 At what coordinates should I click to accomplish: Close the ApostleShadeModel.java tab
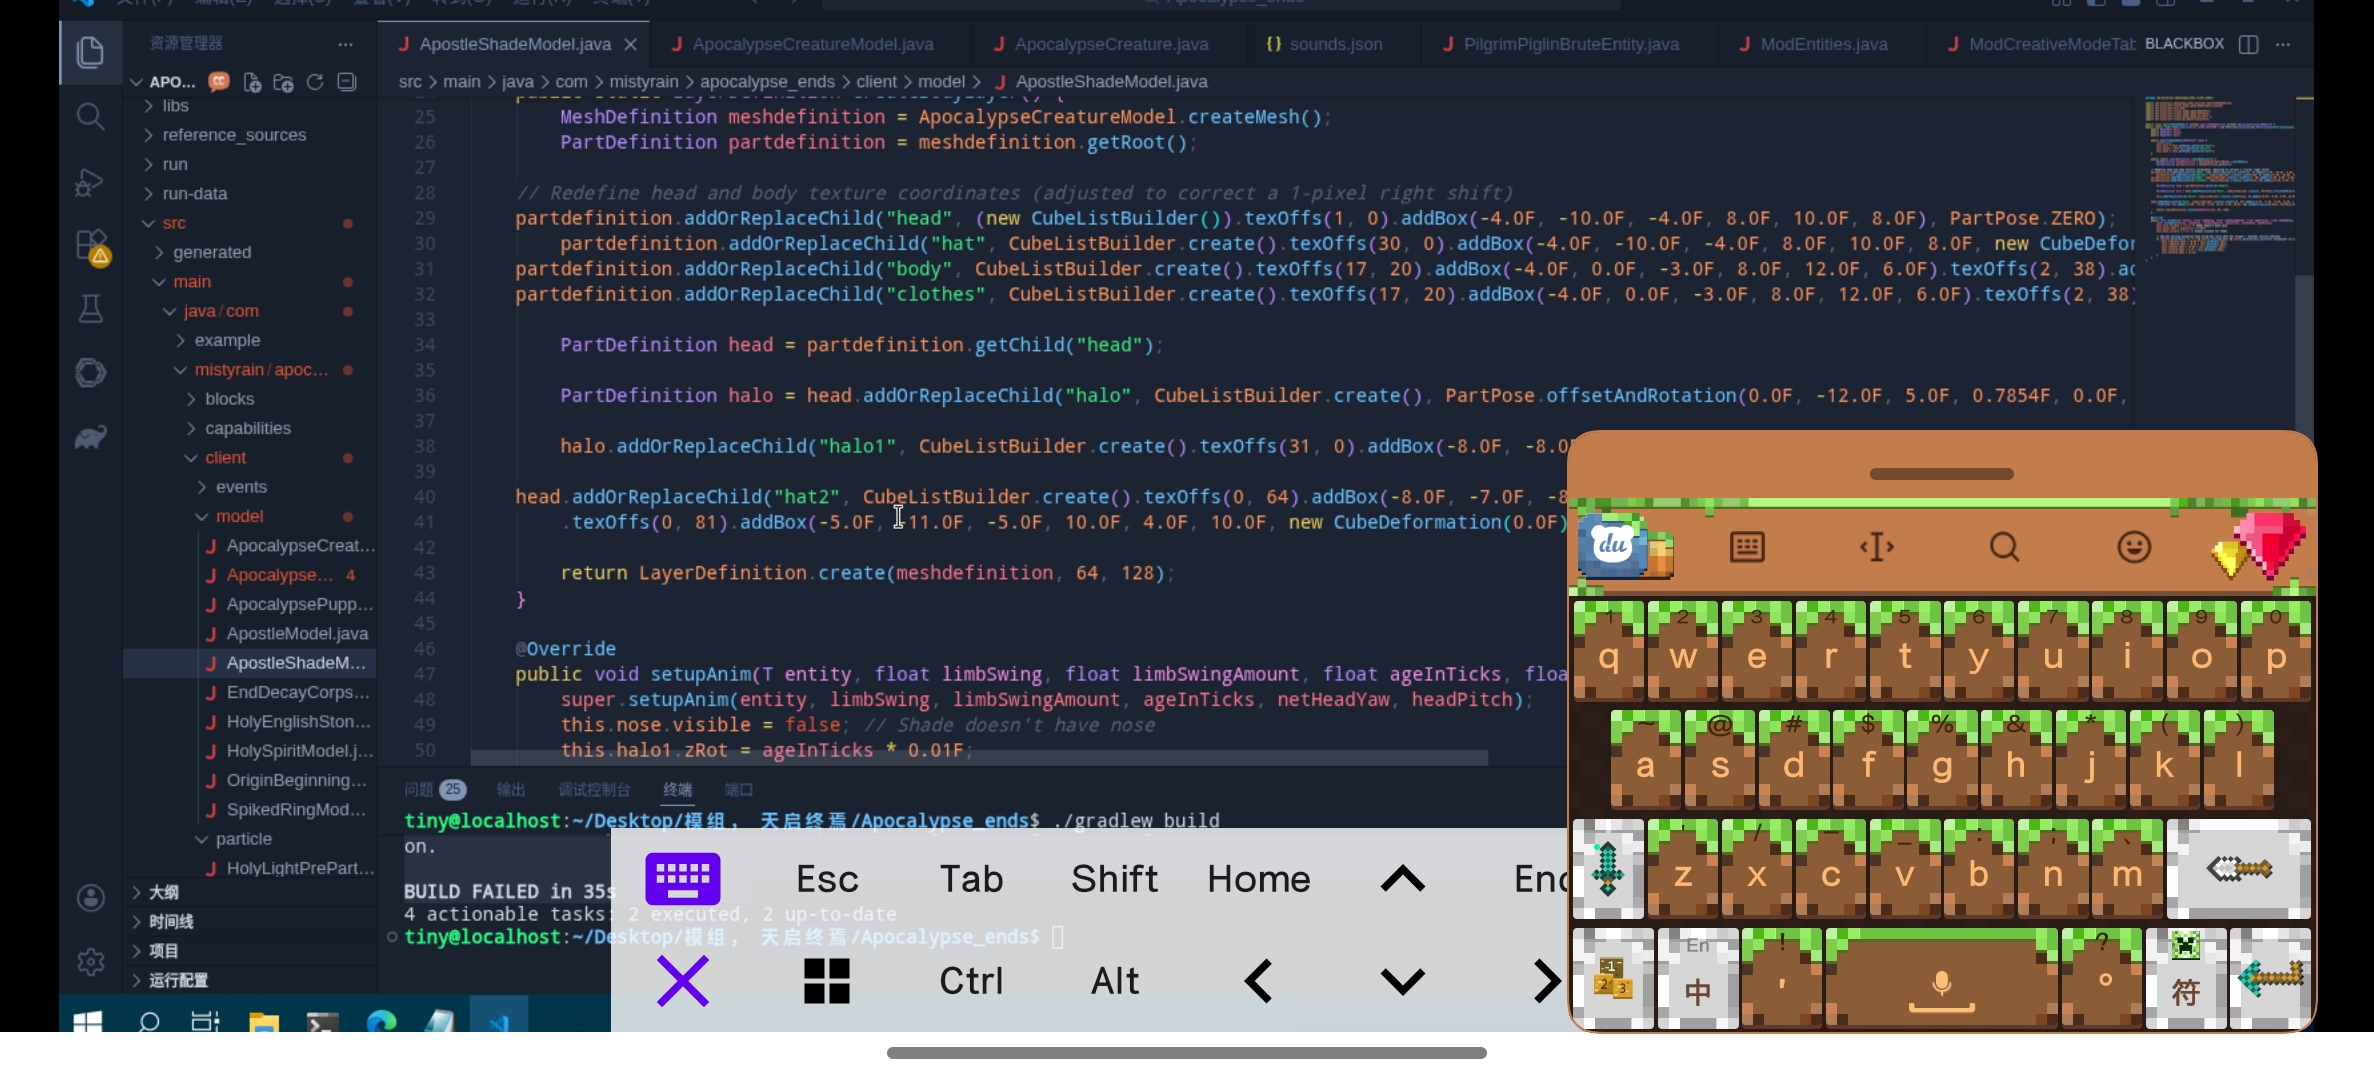click(x=631, y=44)
